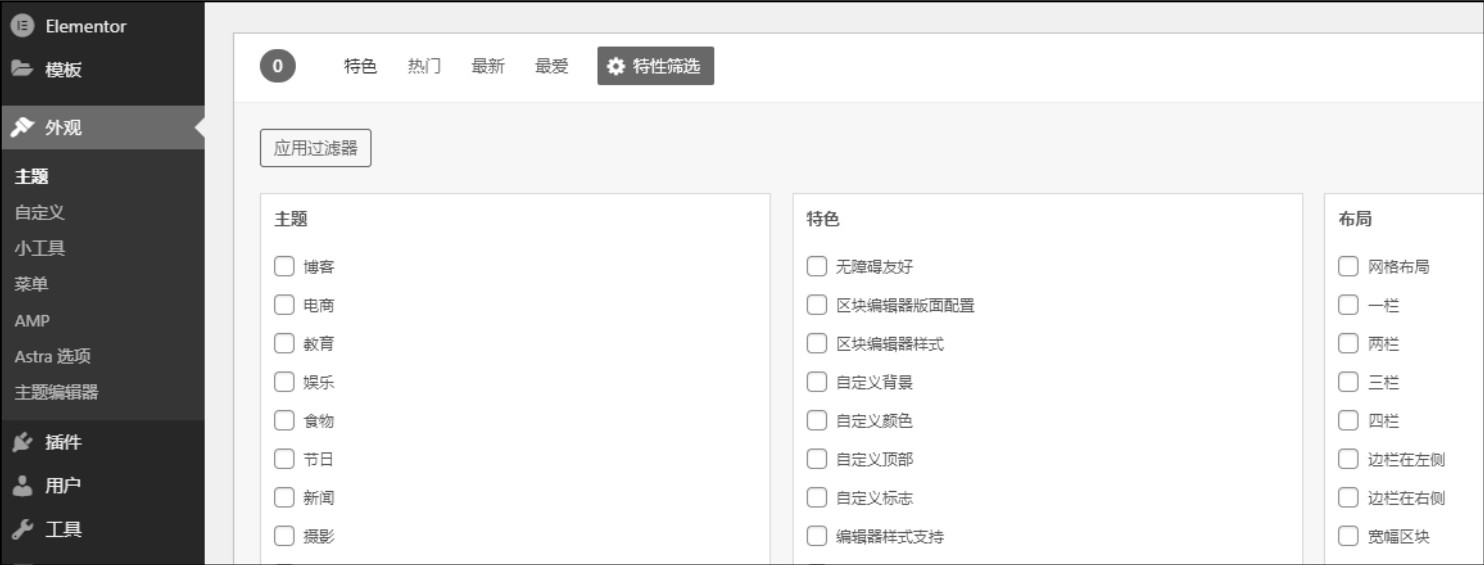Screen dimensions: 1484x565
Task: Switch to the 热门 tab
Action: tap(424, 67)
